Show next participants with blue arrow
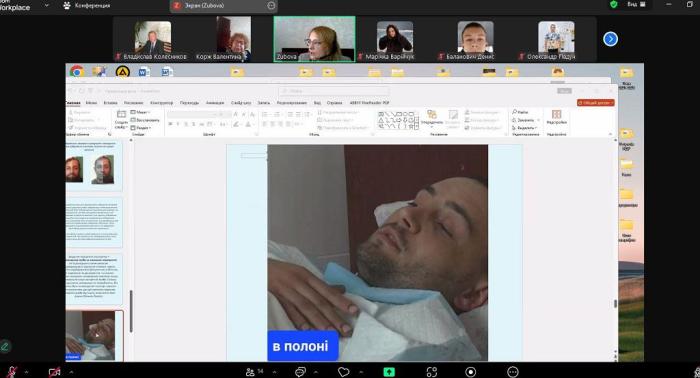 point(610,39)
